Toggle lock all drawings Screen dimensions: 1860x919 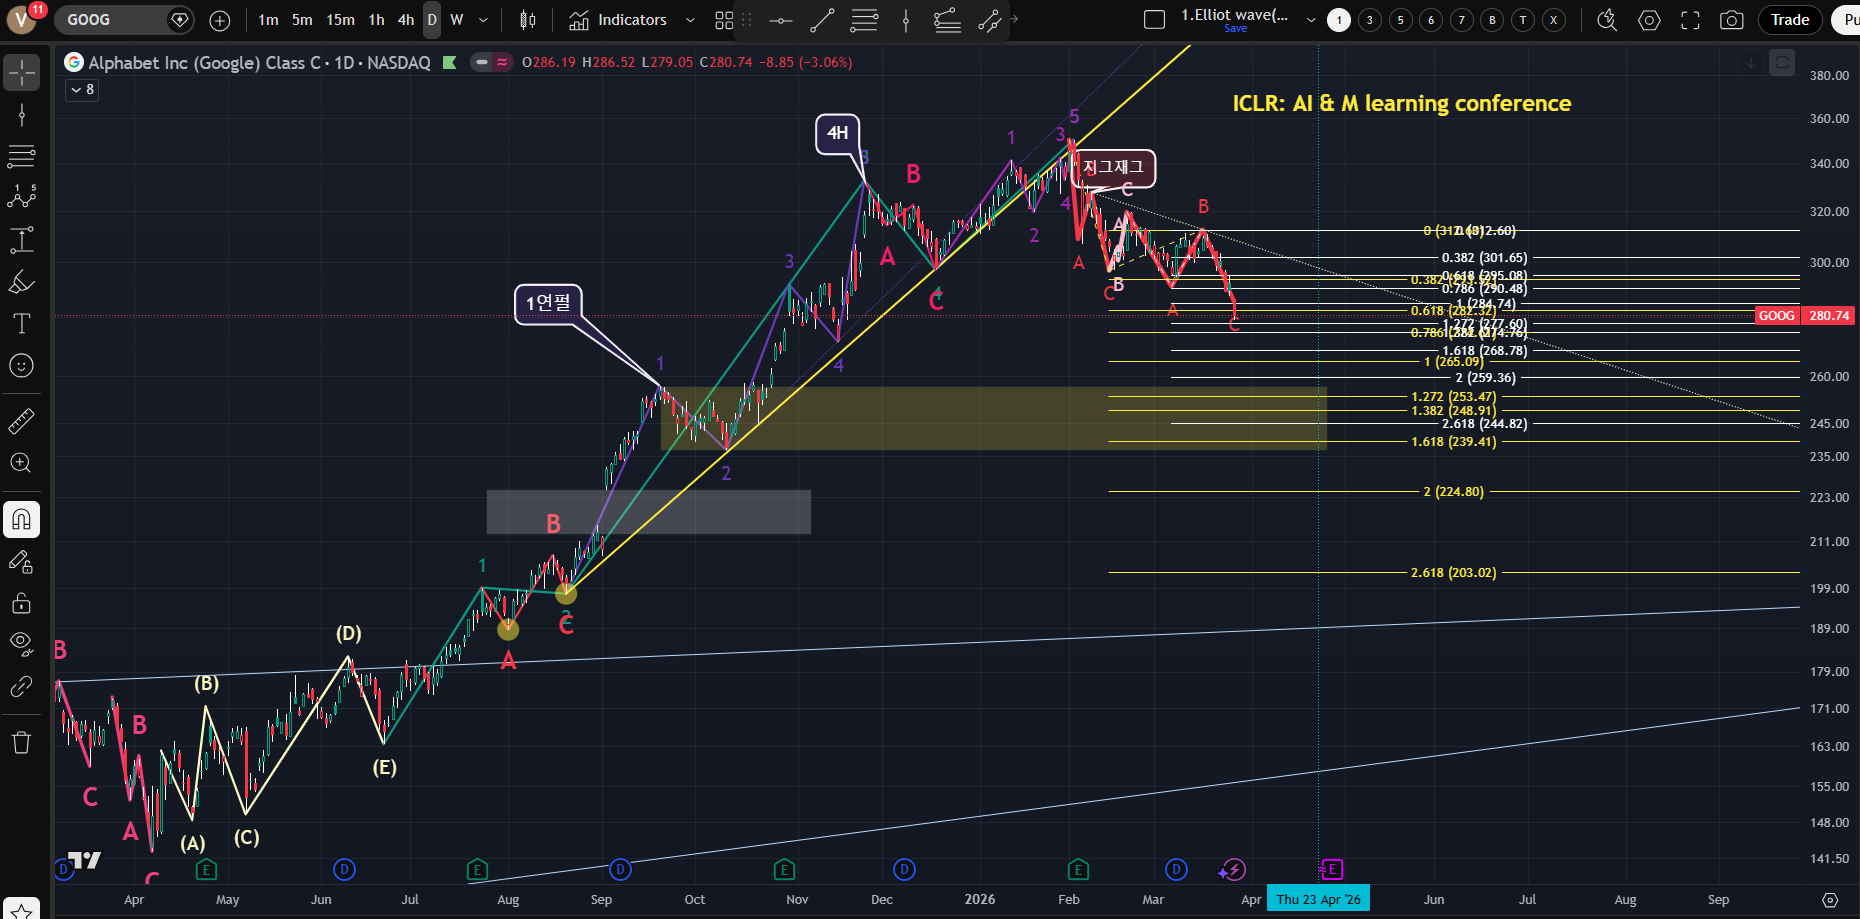pos(21,603)
